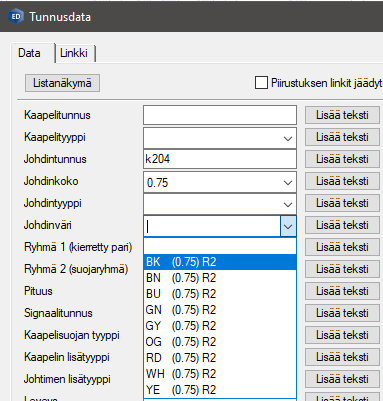Image resolution: width=383 pixels, height=401 pixels.
Task: Click Lisää teksti for Johdintyyppi
Action: 342,203
